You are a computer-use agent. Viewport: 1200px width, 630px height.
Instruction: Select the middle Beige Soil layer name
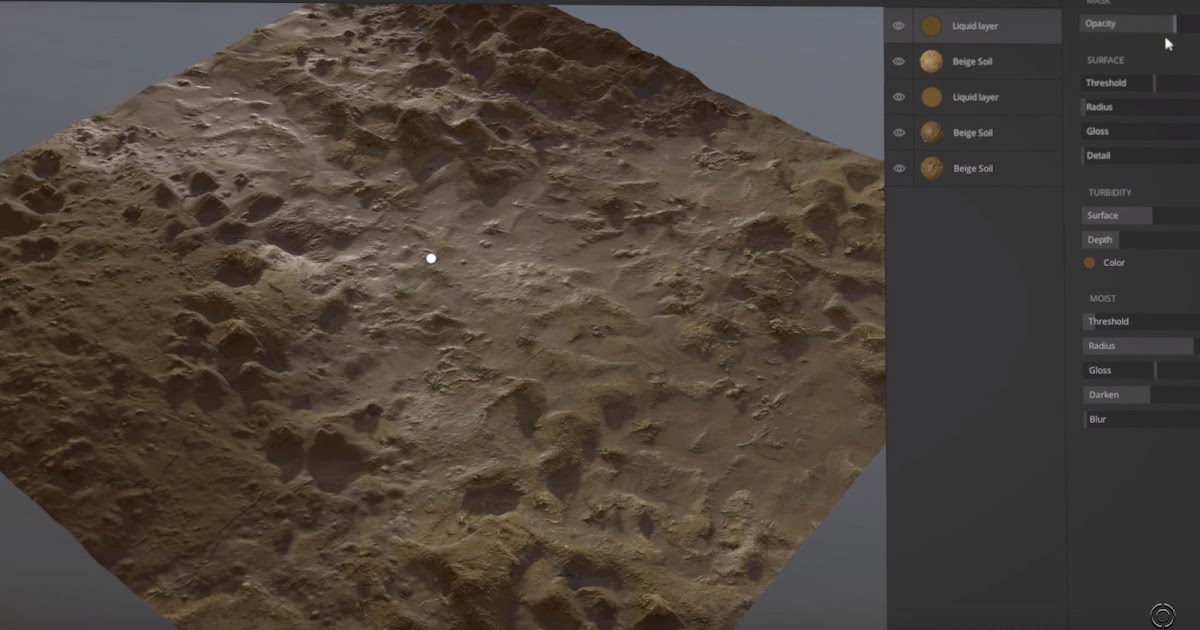(x=972, y=133)
